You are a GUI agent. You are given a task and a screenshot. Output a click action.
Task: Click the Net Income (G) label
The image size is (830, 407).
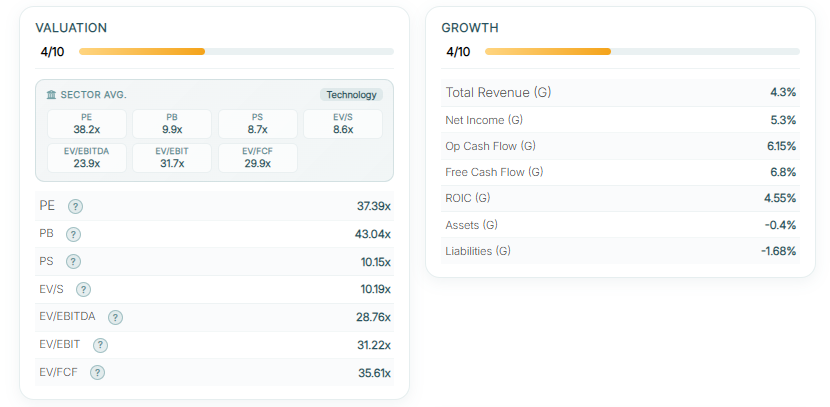click(x=484, y=120)
